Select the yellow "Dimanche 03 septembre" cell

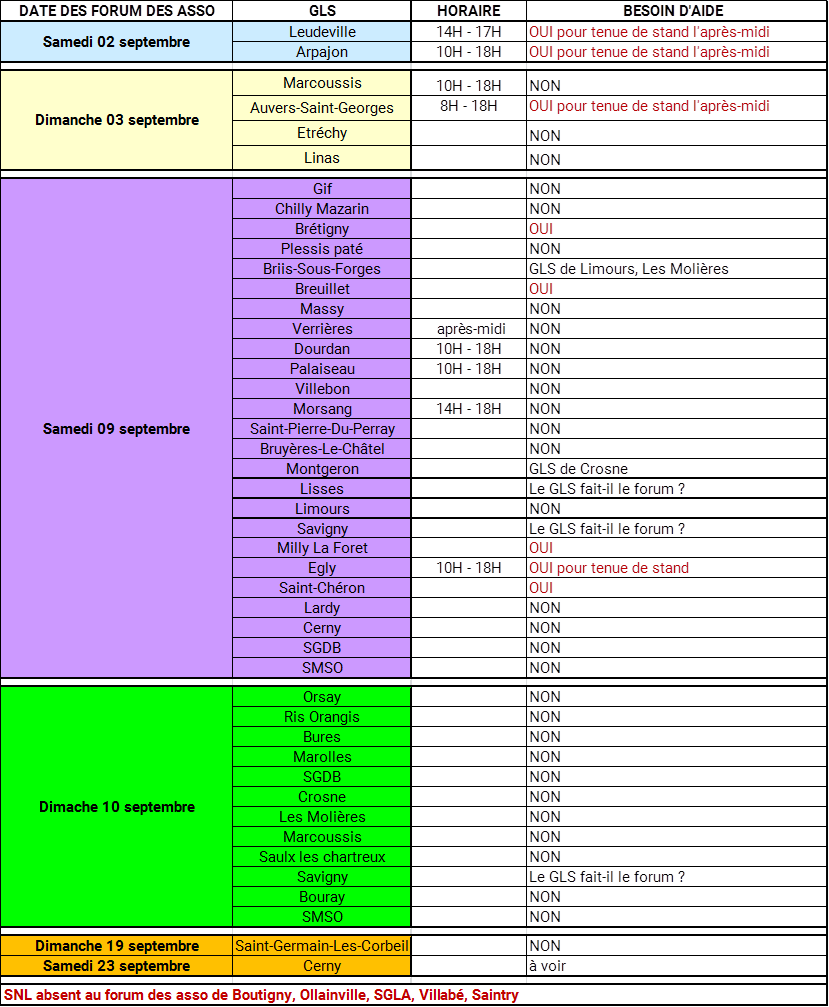pos(116,120)
